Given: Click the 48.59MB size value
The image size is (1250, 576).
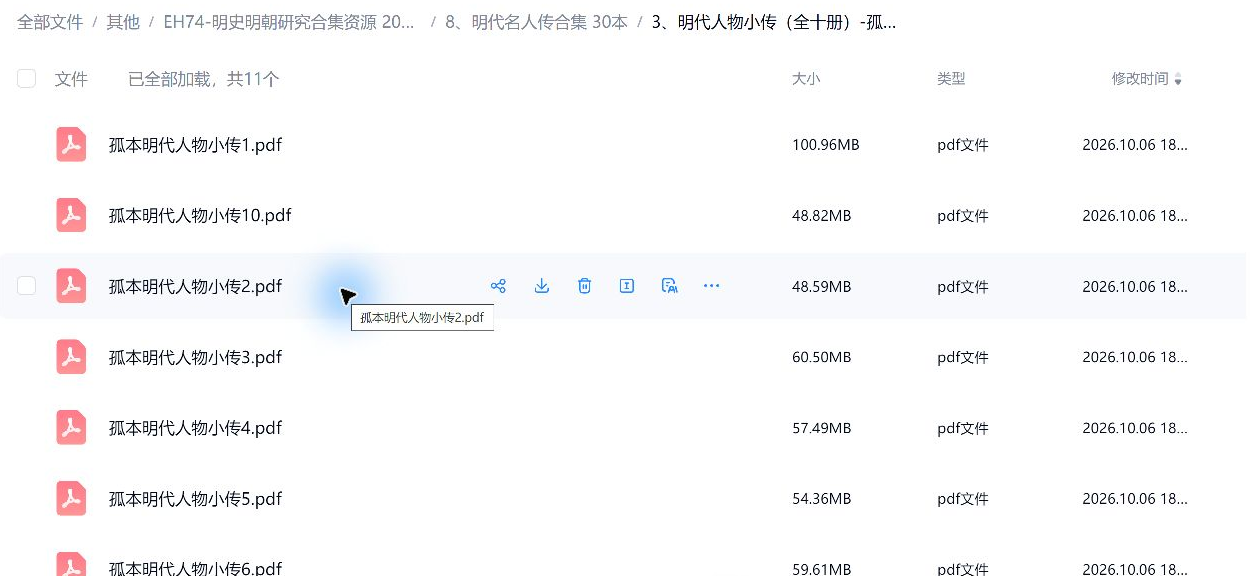Looking at the screenshot, I should [x=822, y=287].
